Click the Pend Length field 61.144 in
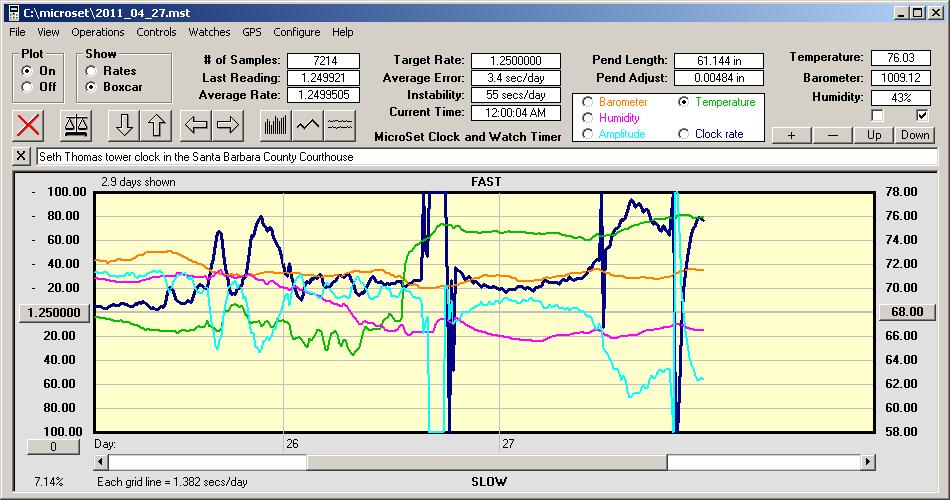 pos(719,61)
